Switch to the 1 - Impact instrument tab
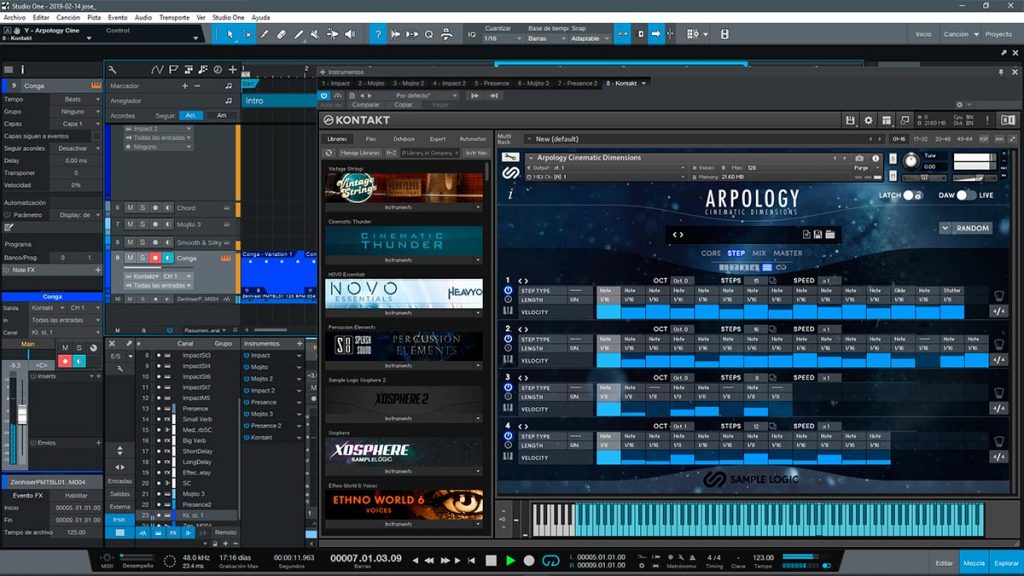 click(336, 84)
